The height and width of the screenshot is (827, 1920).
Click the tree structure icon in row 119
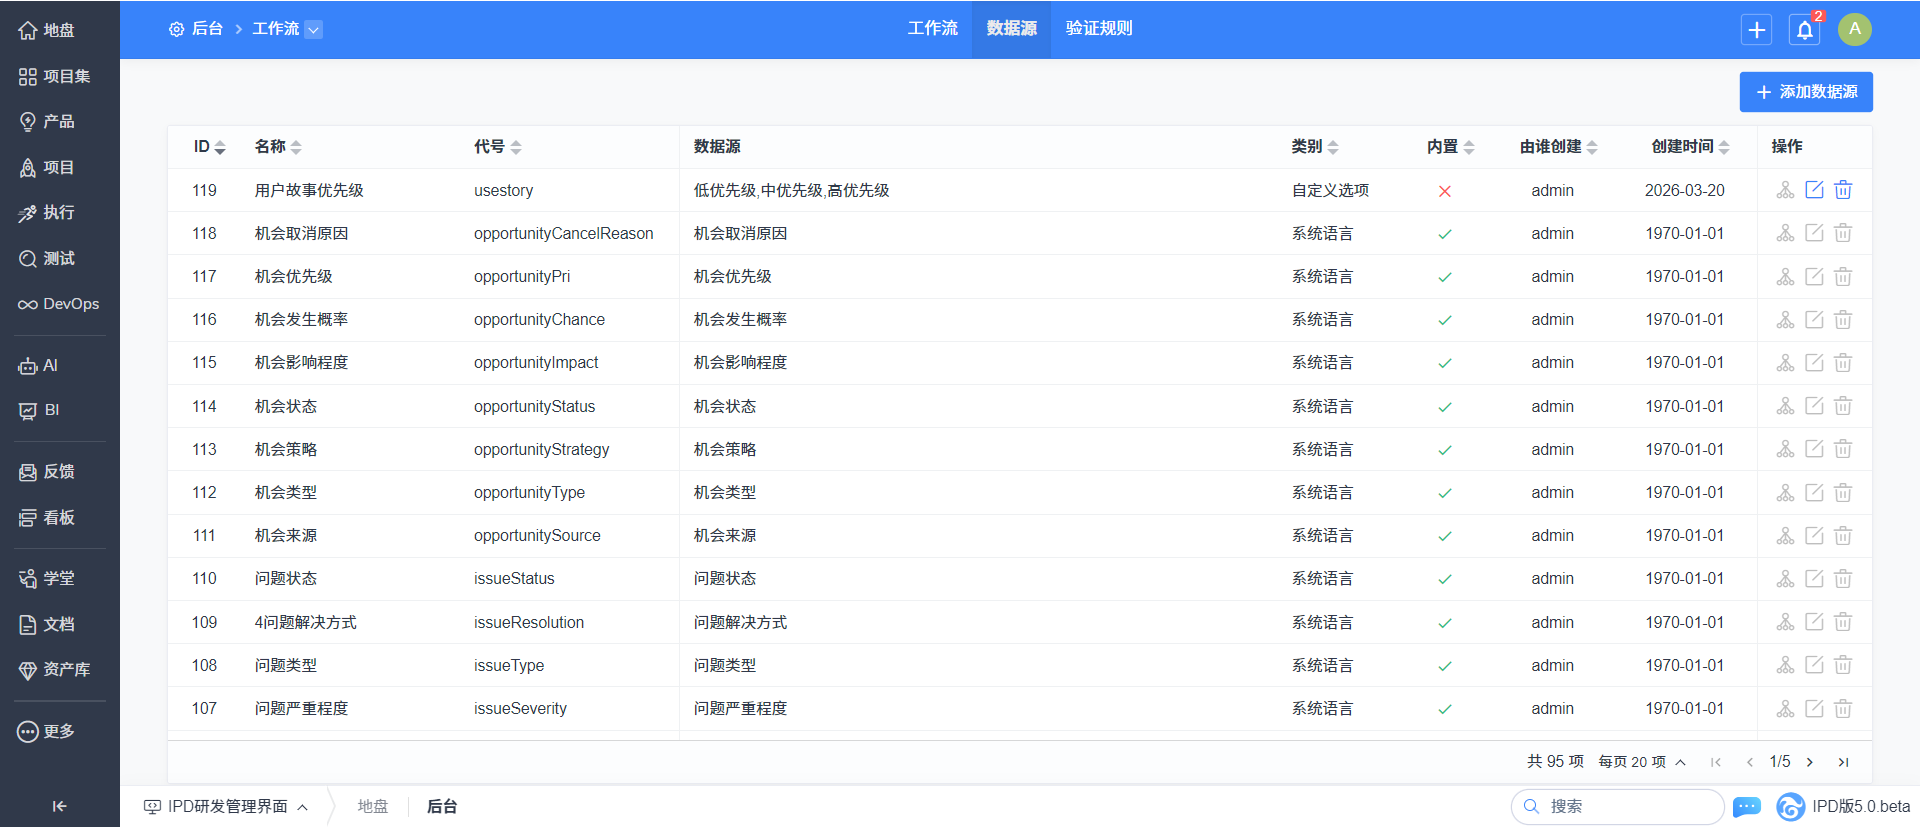[1785, 190]
